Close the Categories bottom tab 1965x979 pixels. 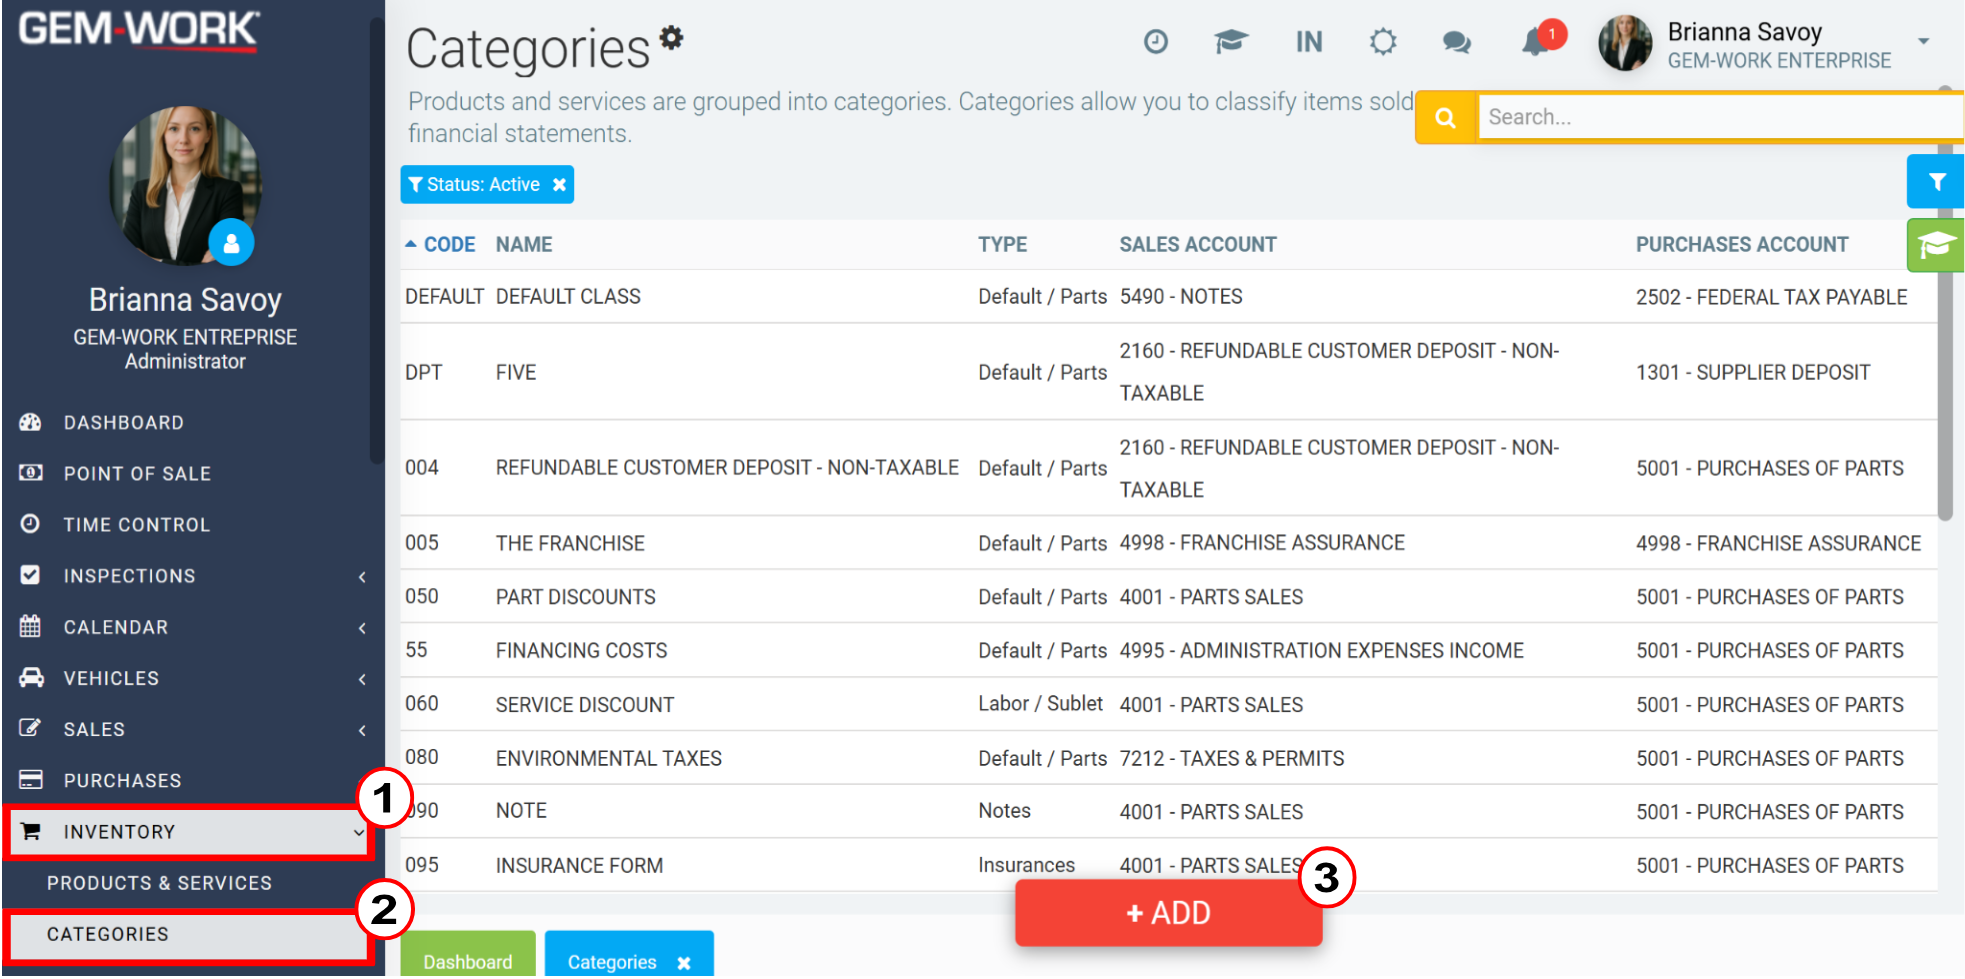pos(684,962)
